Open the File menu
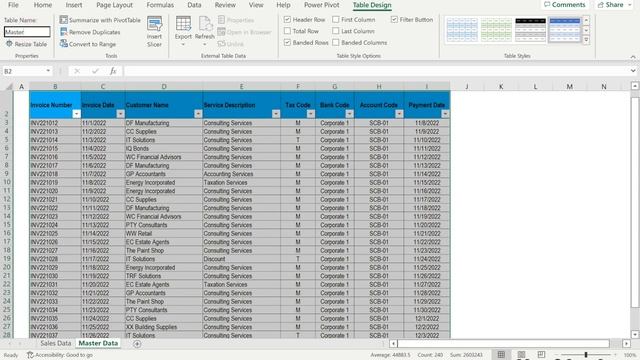The height and width of the screenshot is (360, 640). tap(13, 5)
